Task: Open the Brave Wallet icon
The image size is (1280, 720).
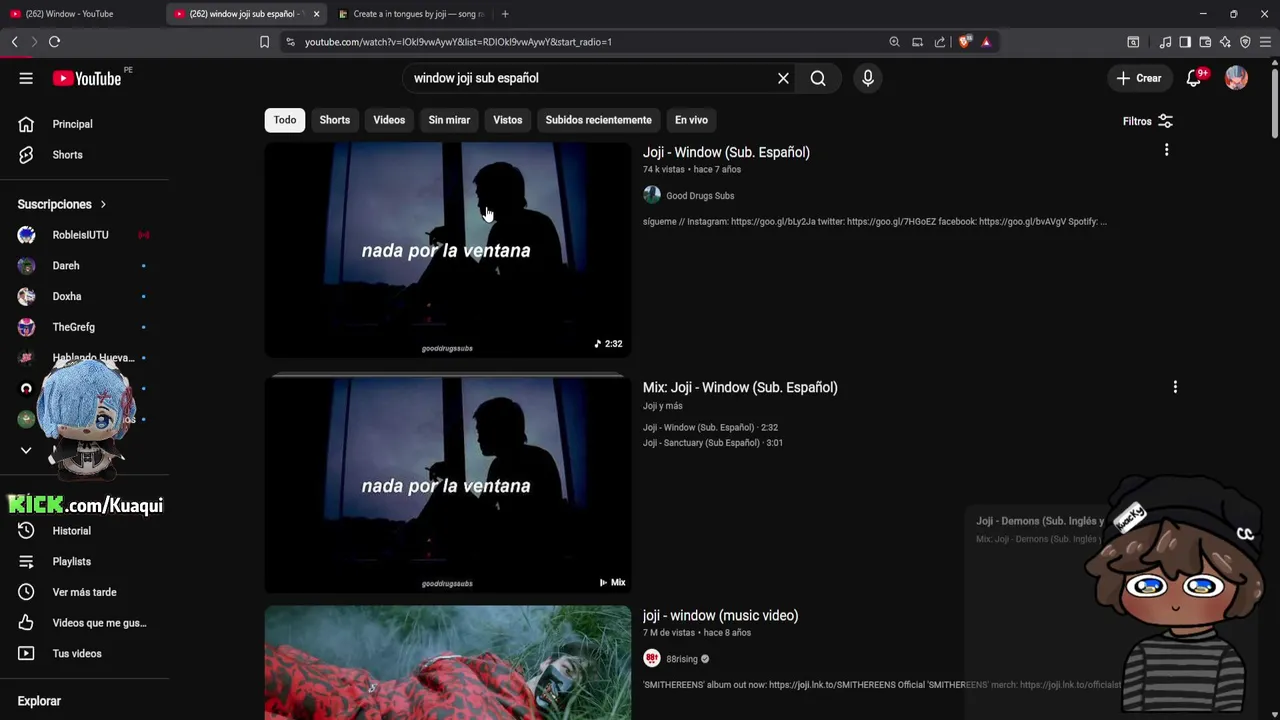Action: (1205, 42)
